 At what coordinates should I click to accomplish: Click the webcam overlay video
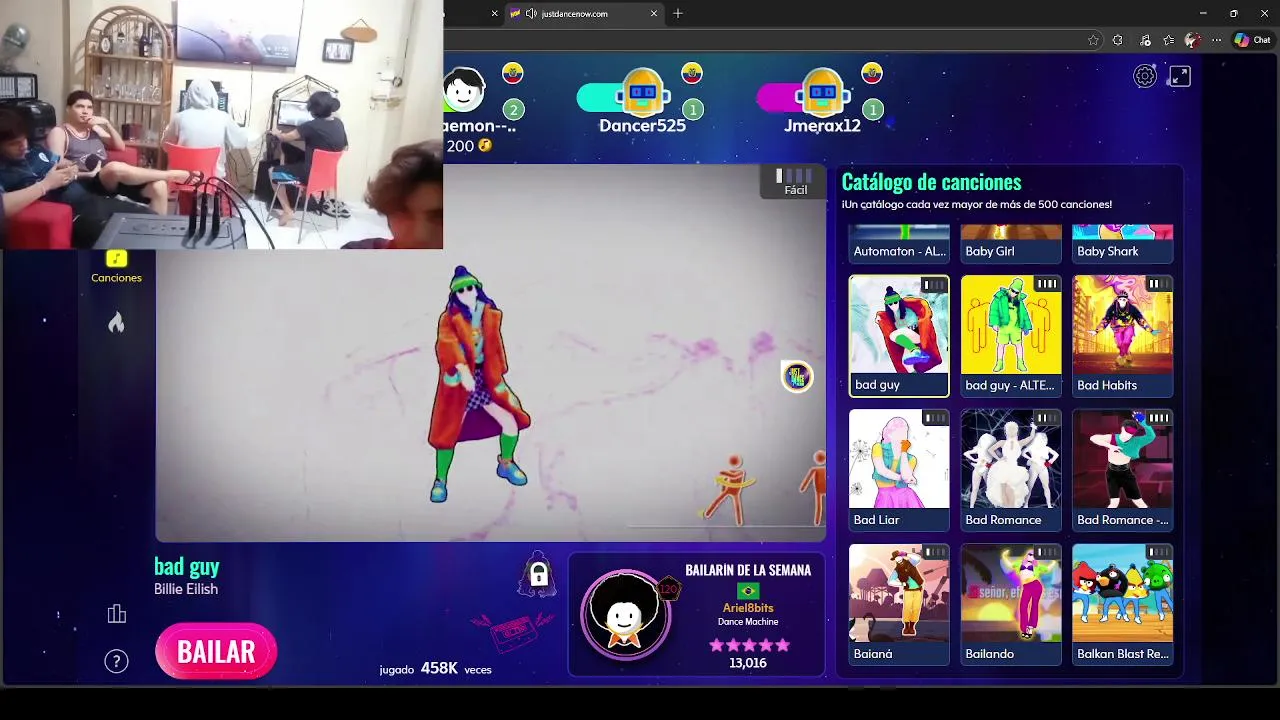point(221,124)
